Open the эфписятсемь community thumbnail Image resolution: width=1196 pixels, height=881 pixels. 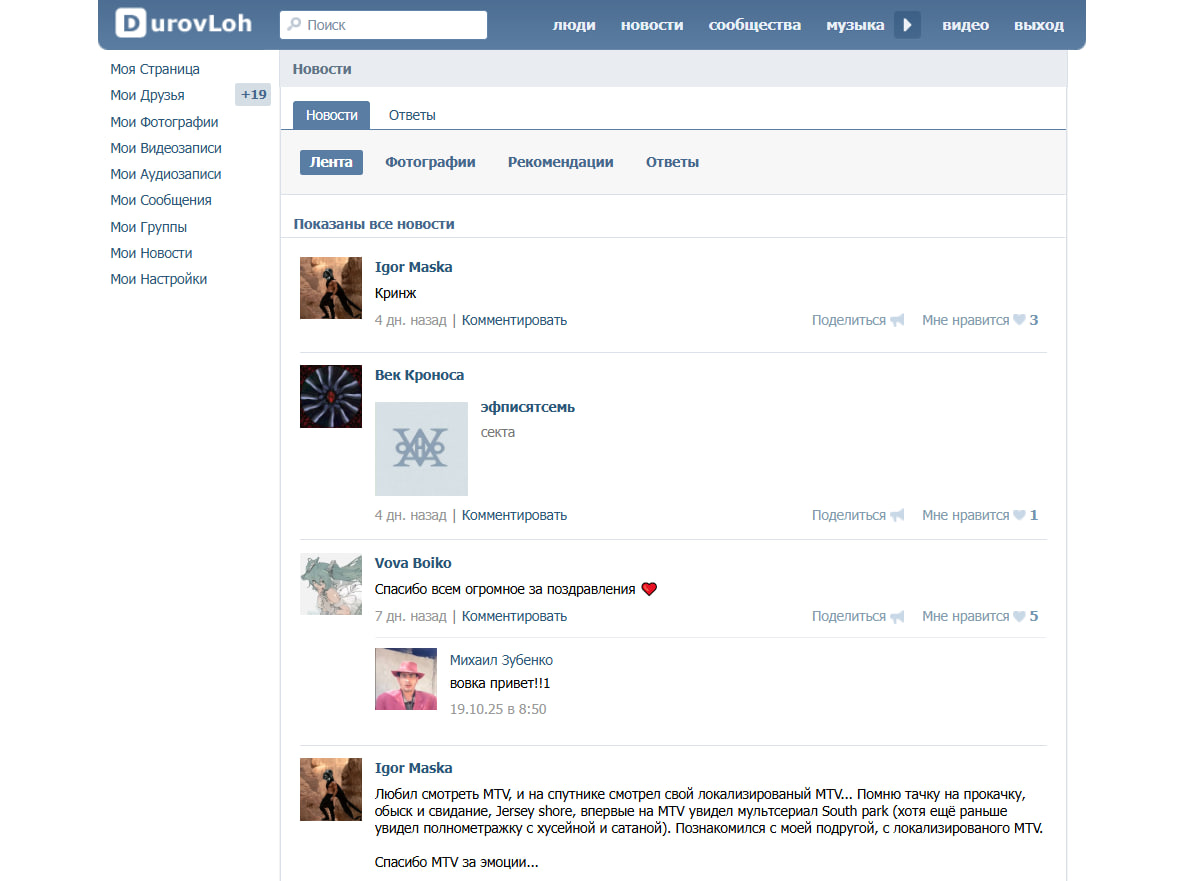(421, 449)
